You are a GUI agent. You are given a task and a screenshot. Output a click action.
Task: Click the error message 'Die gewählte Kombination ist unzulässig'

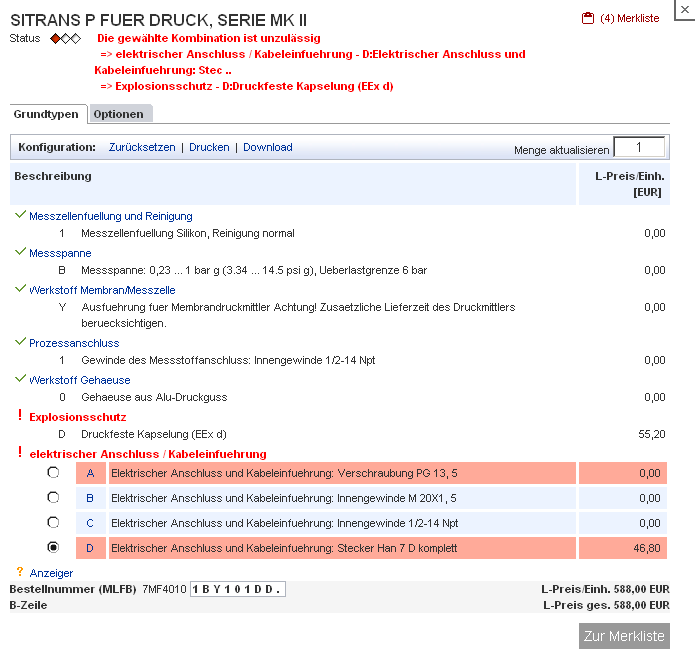point(209,39)
